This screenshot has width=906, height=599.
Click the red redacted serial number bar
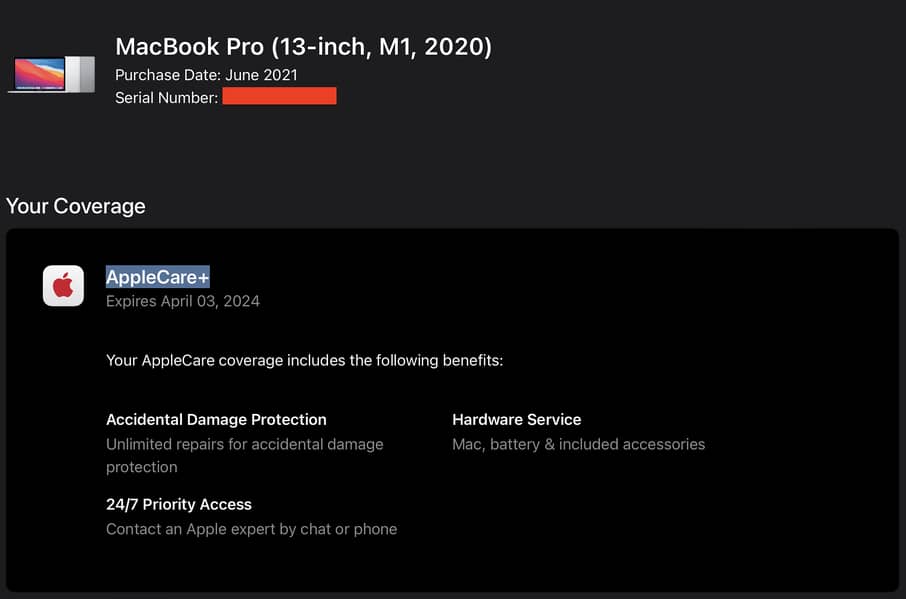279,96
